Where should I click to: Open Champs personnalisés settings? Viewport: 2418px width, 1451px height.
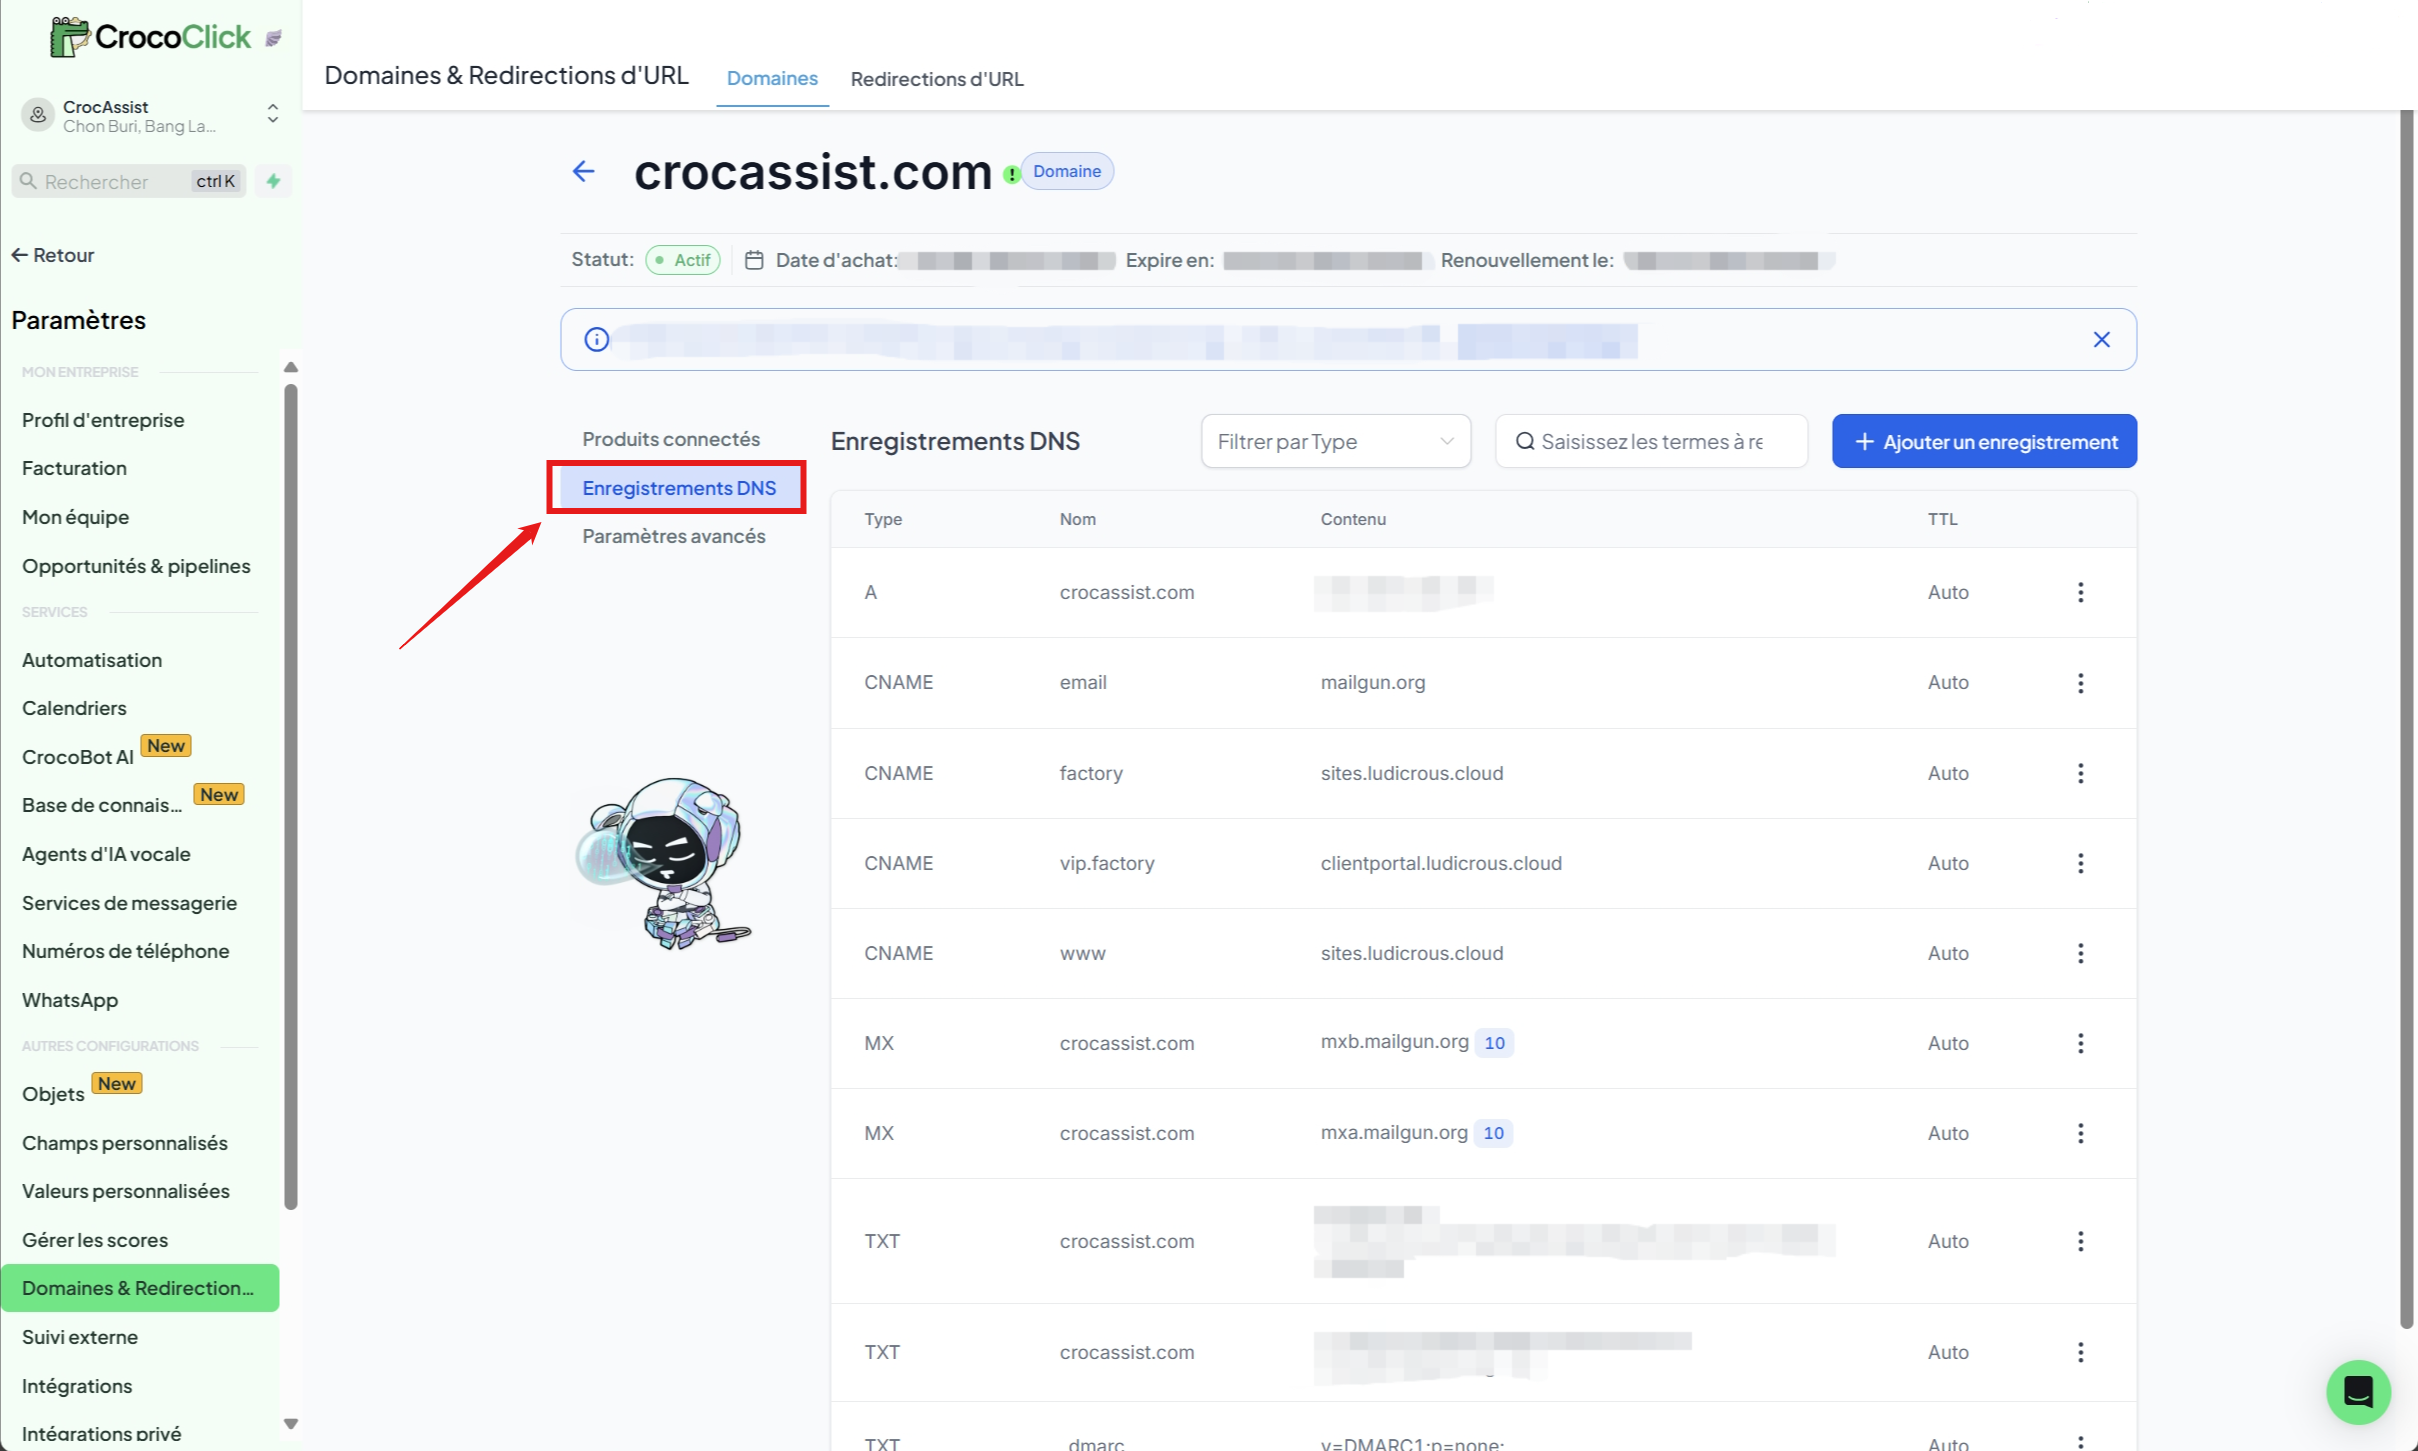[125, 1143]
